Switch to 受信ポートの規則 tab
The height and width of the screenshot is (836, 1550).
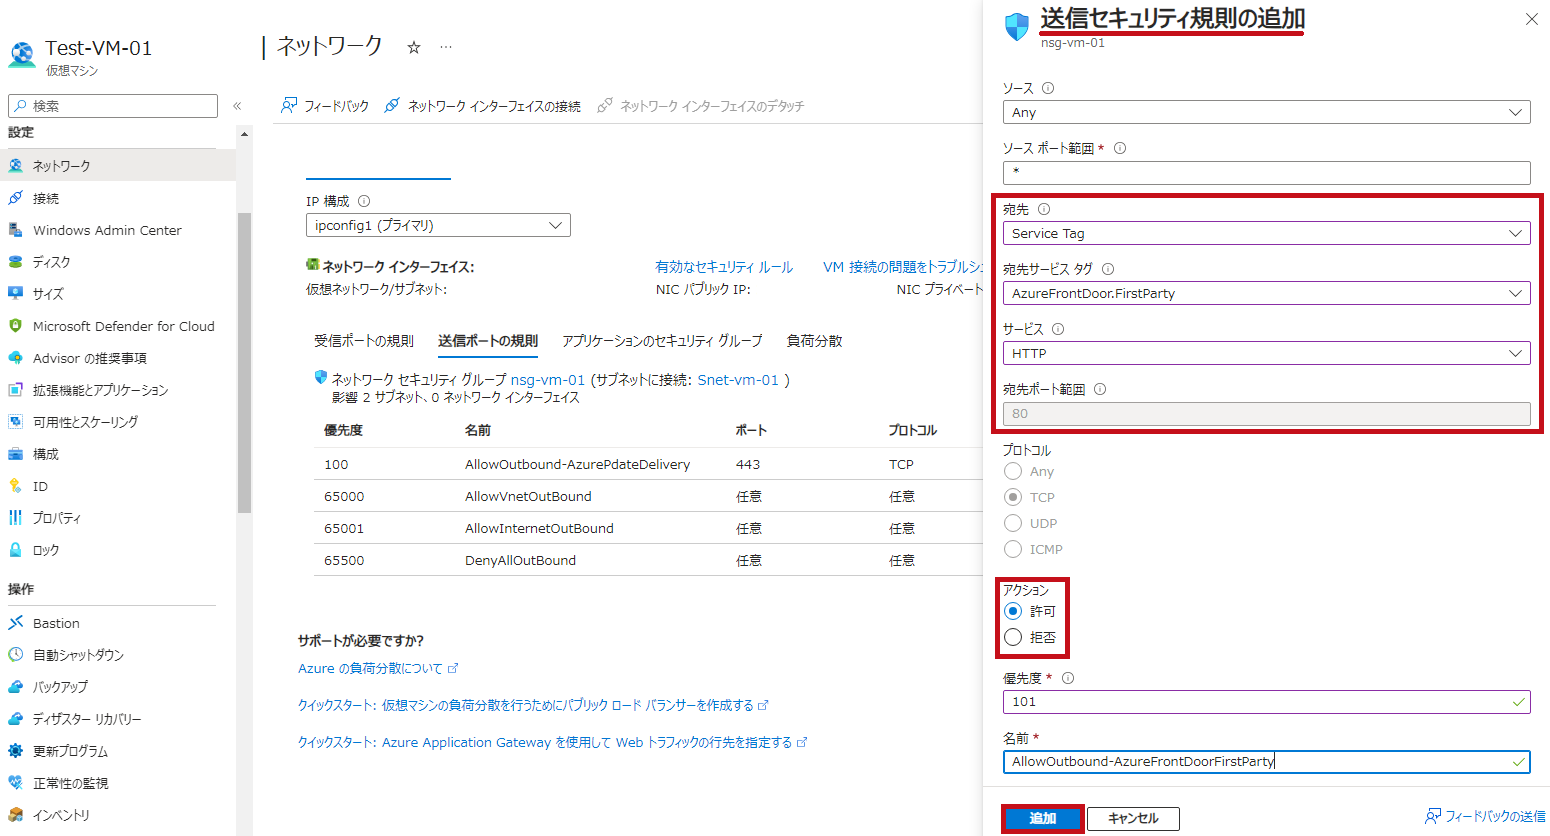tap(364, 341)
